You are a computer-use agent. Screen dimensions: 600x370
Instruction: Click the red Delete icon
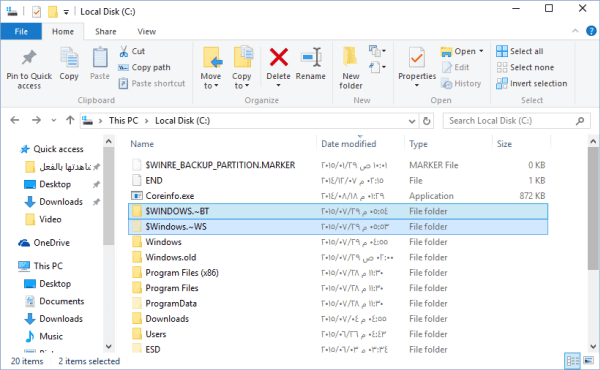pos(279,57)
